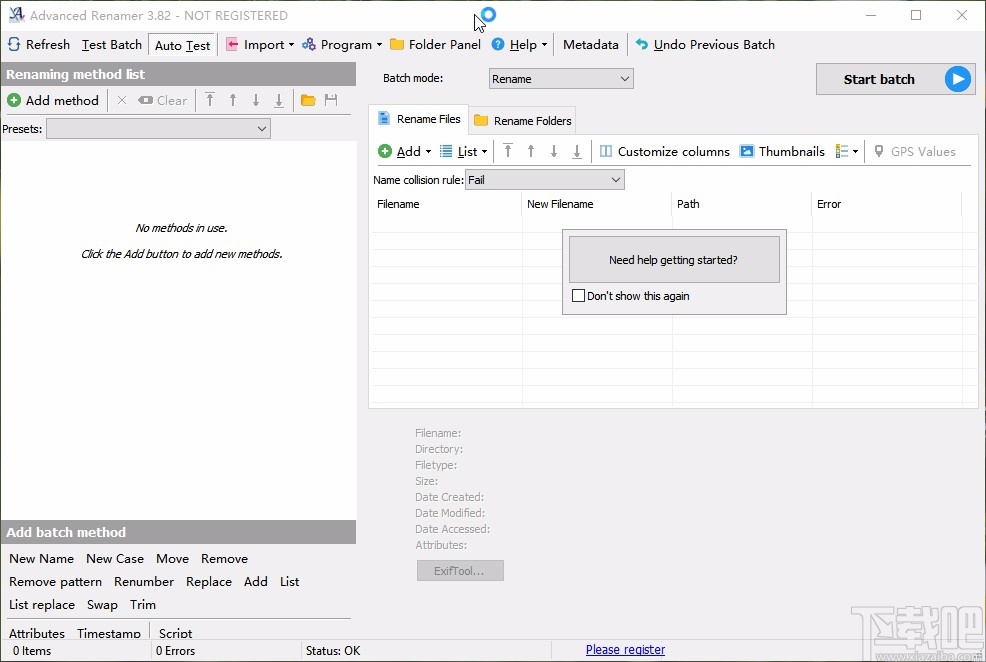The image size is (986, 662).
Task: Move method to bottom of method list
Action: click(x=279, y=101)
